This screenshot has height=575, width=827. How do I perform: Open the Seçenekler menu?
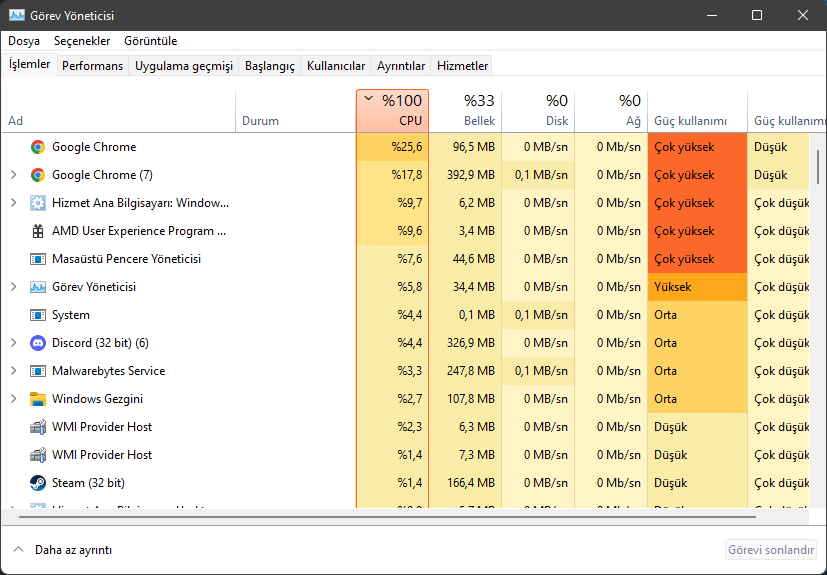(82, 41)
